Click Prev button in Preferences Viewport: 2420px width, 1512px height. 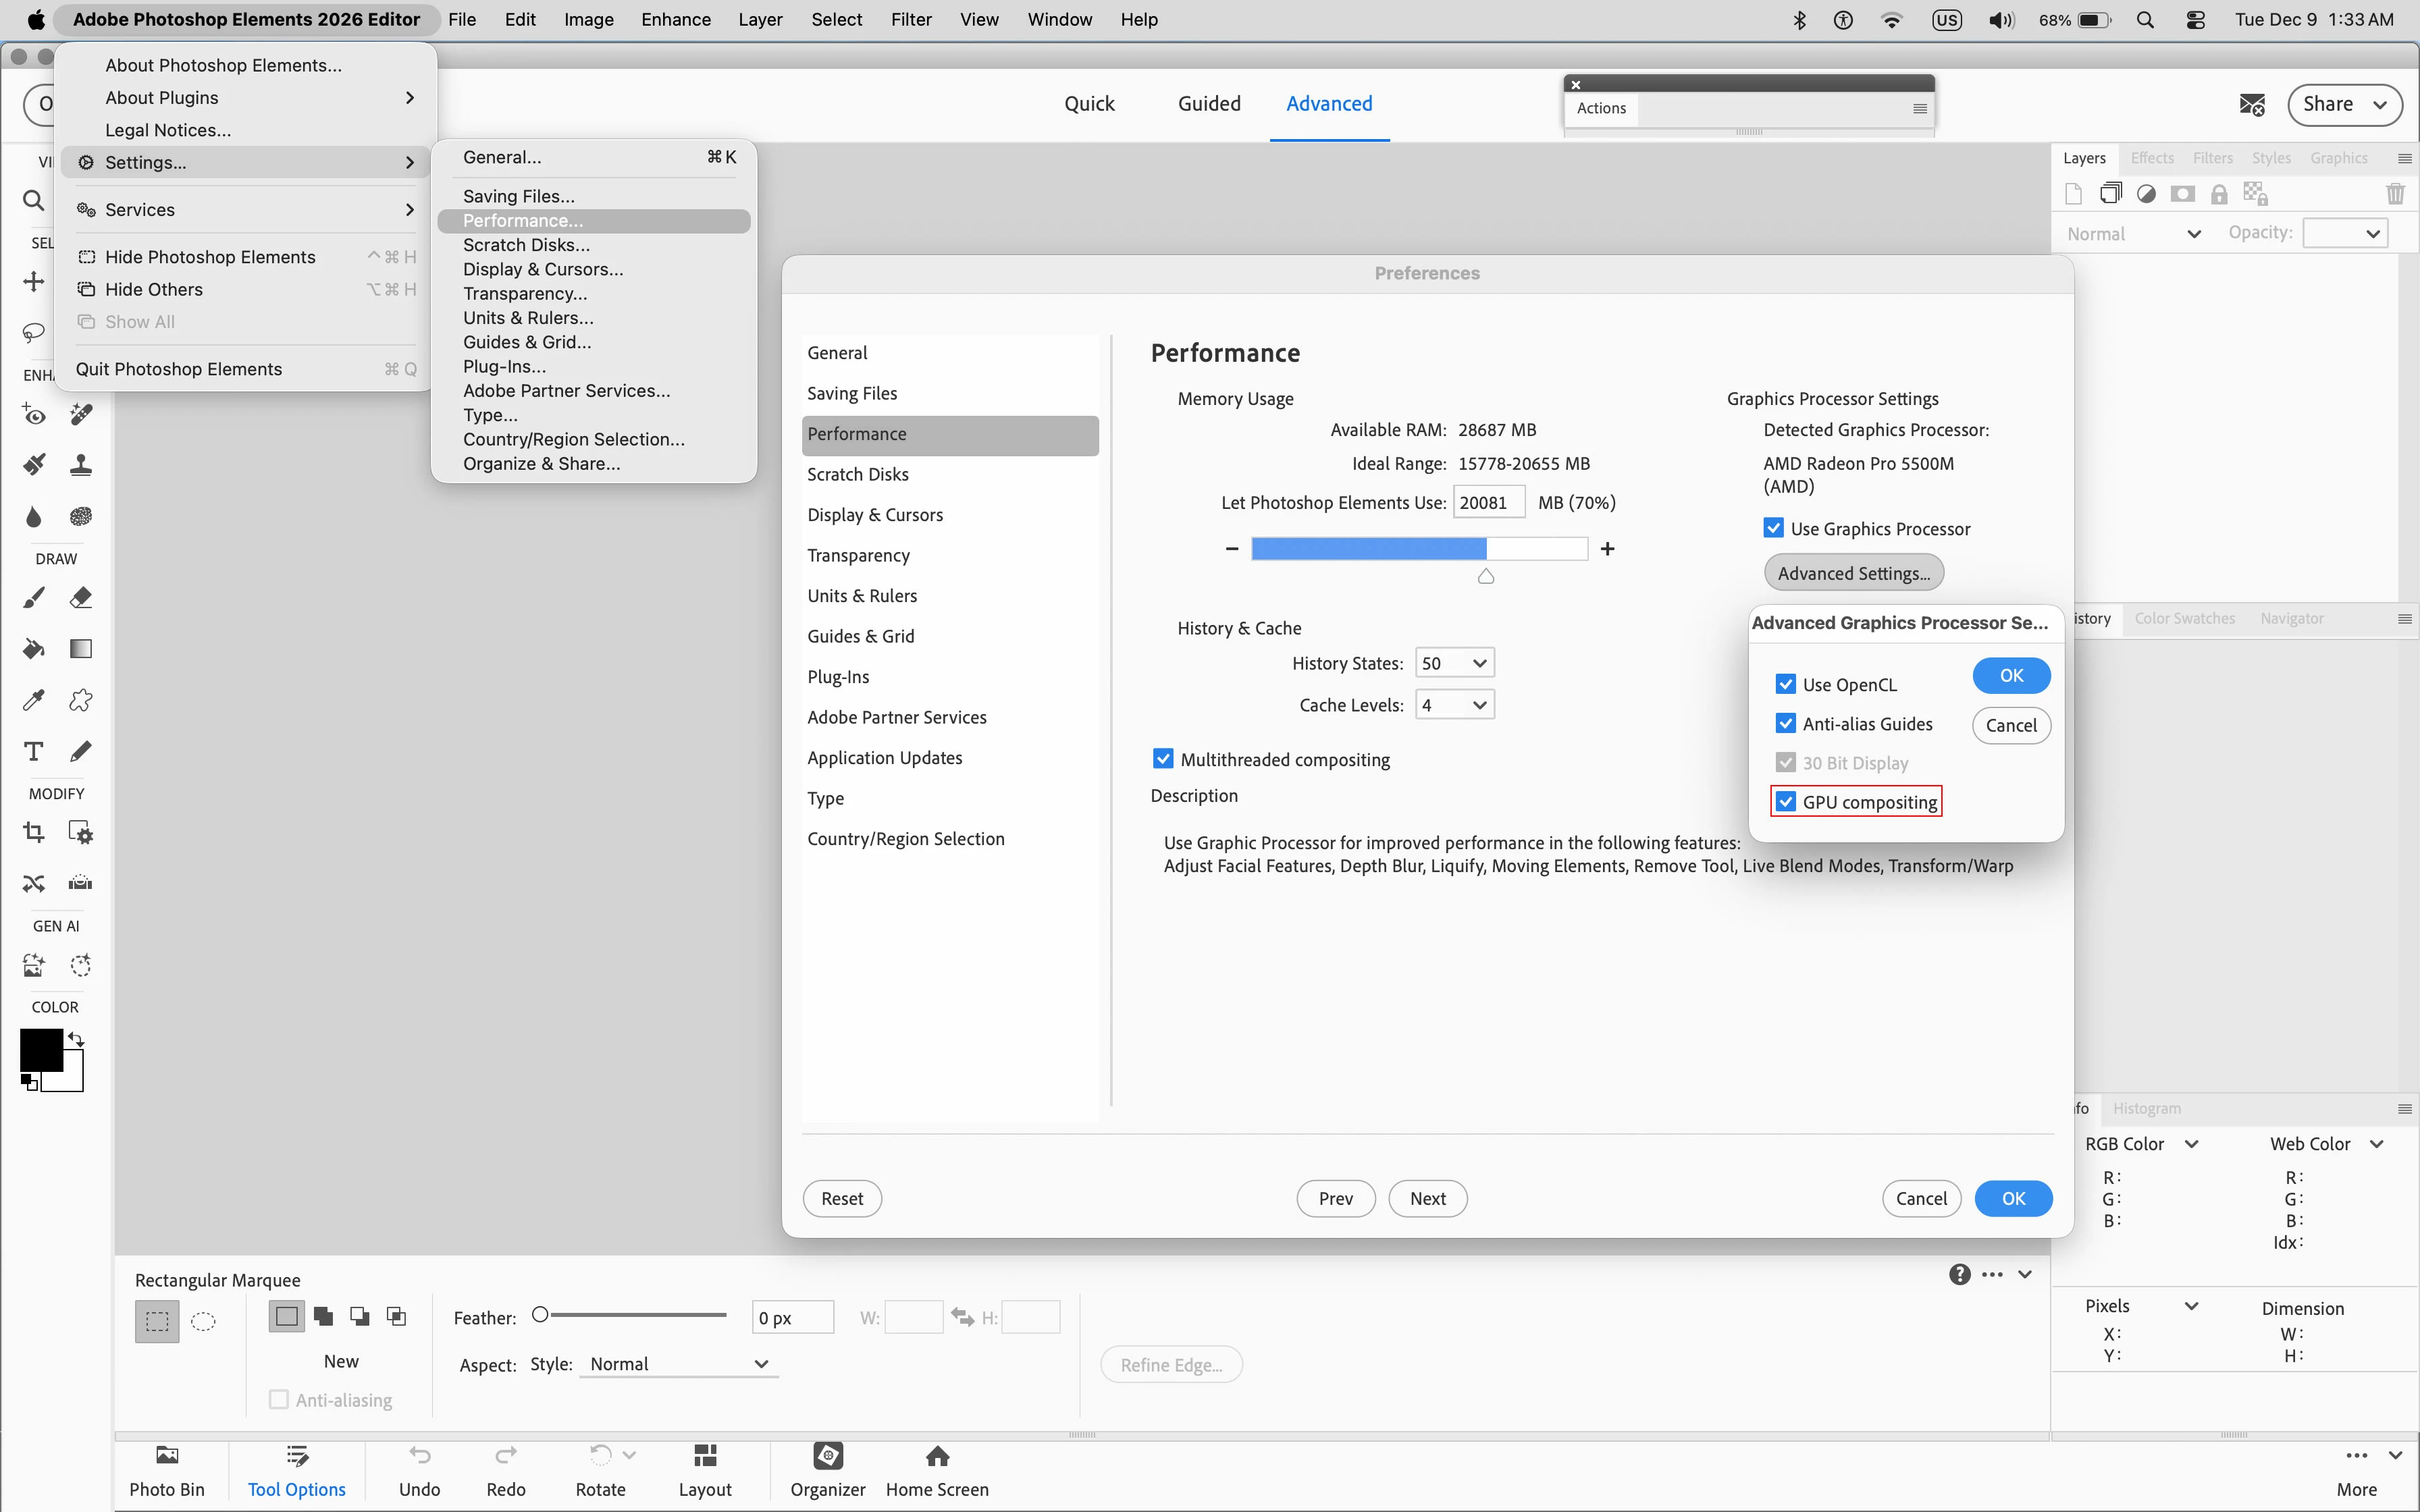pos(1336,1198)
